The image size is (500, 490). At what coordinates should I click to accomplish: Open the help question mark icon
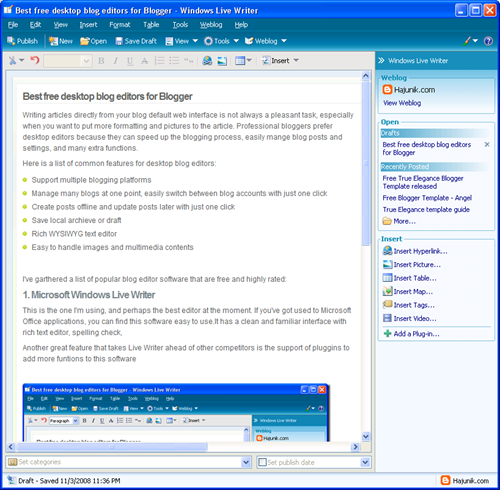coord(488,41)
